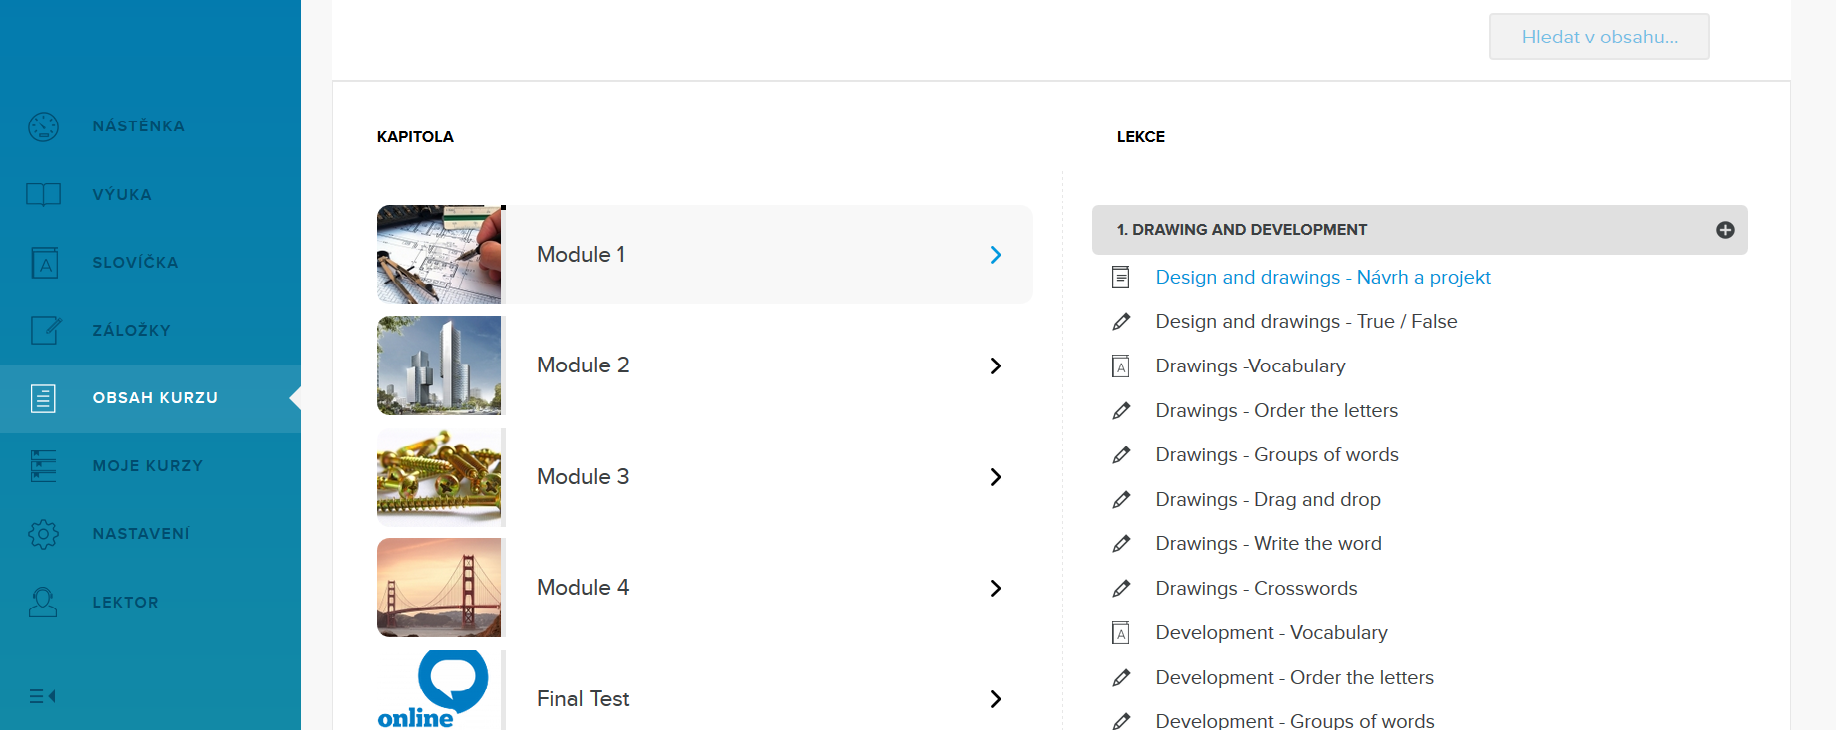This screenshot has width=1836, height=730.
Task: Click the Nástěnka dashboard icon
Action: (x=44, y=127)
